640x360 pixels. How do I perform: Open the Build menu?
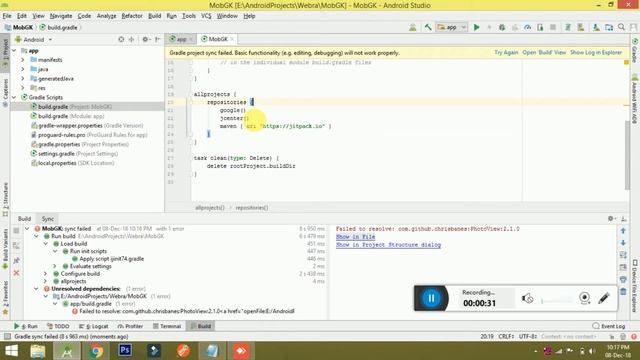pyautogui.click(x=154, y=16)
